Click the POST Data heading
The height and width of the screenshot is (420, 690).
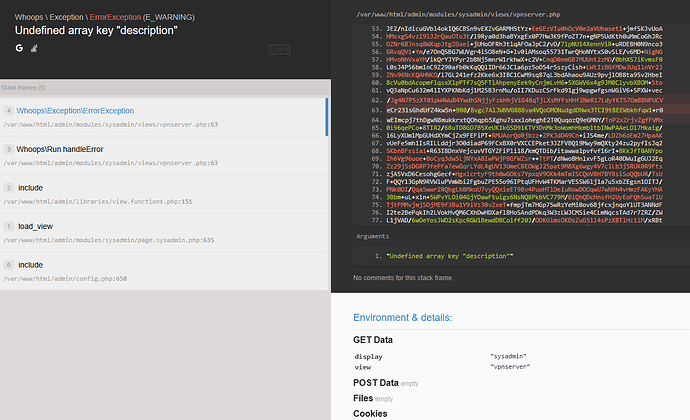click(x=376, y=383)
